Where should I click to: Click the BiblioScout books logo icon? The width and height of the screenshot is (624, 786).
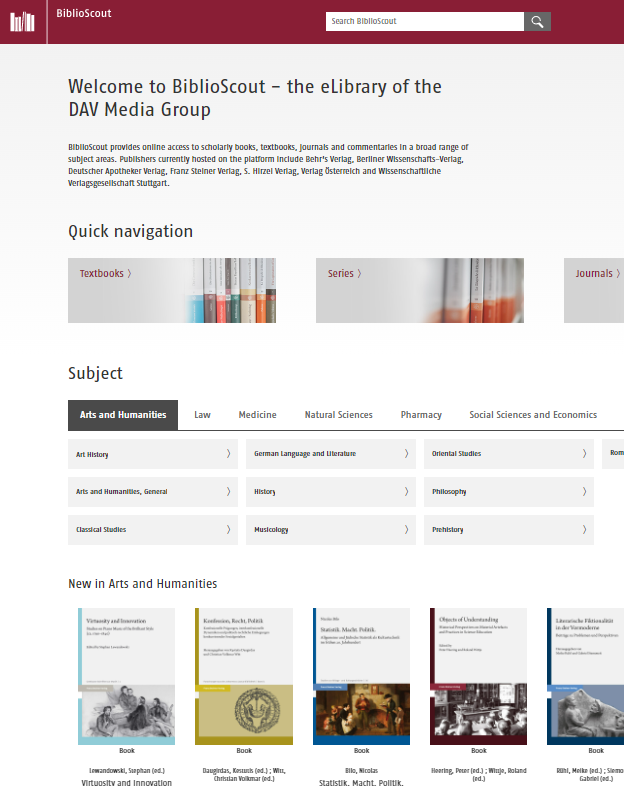click(23, 22)
